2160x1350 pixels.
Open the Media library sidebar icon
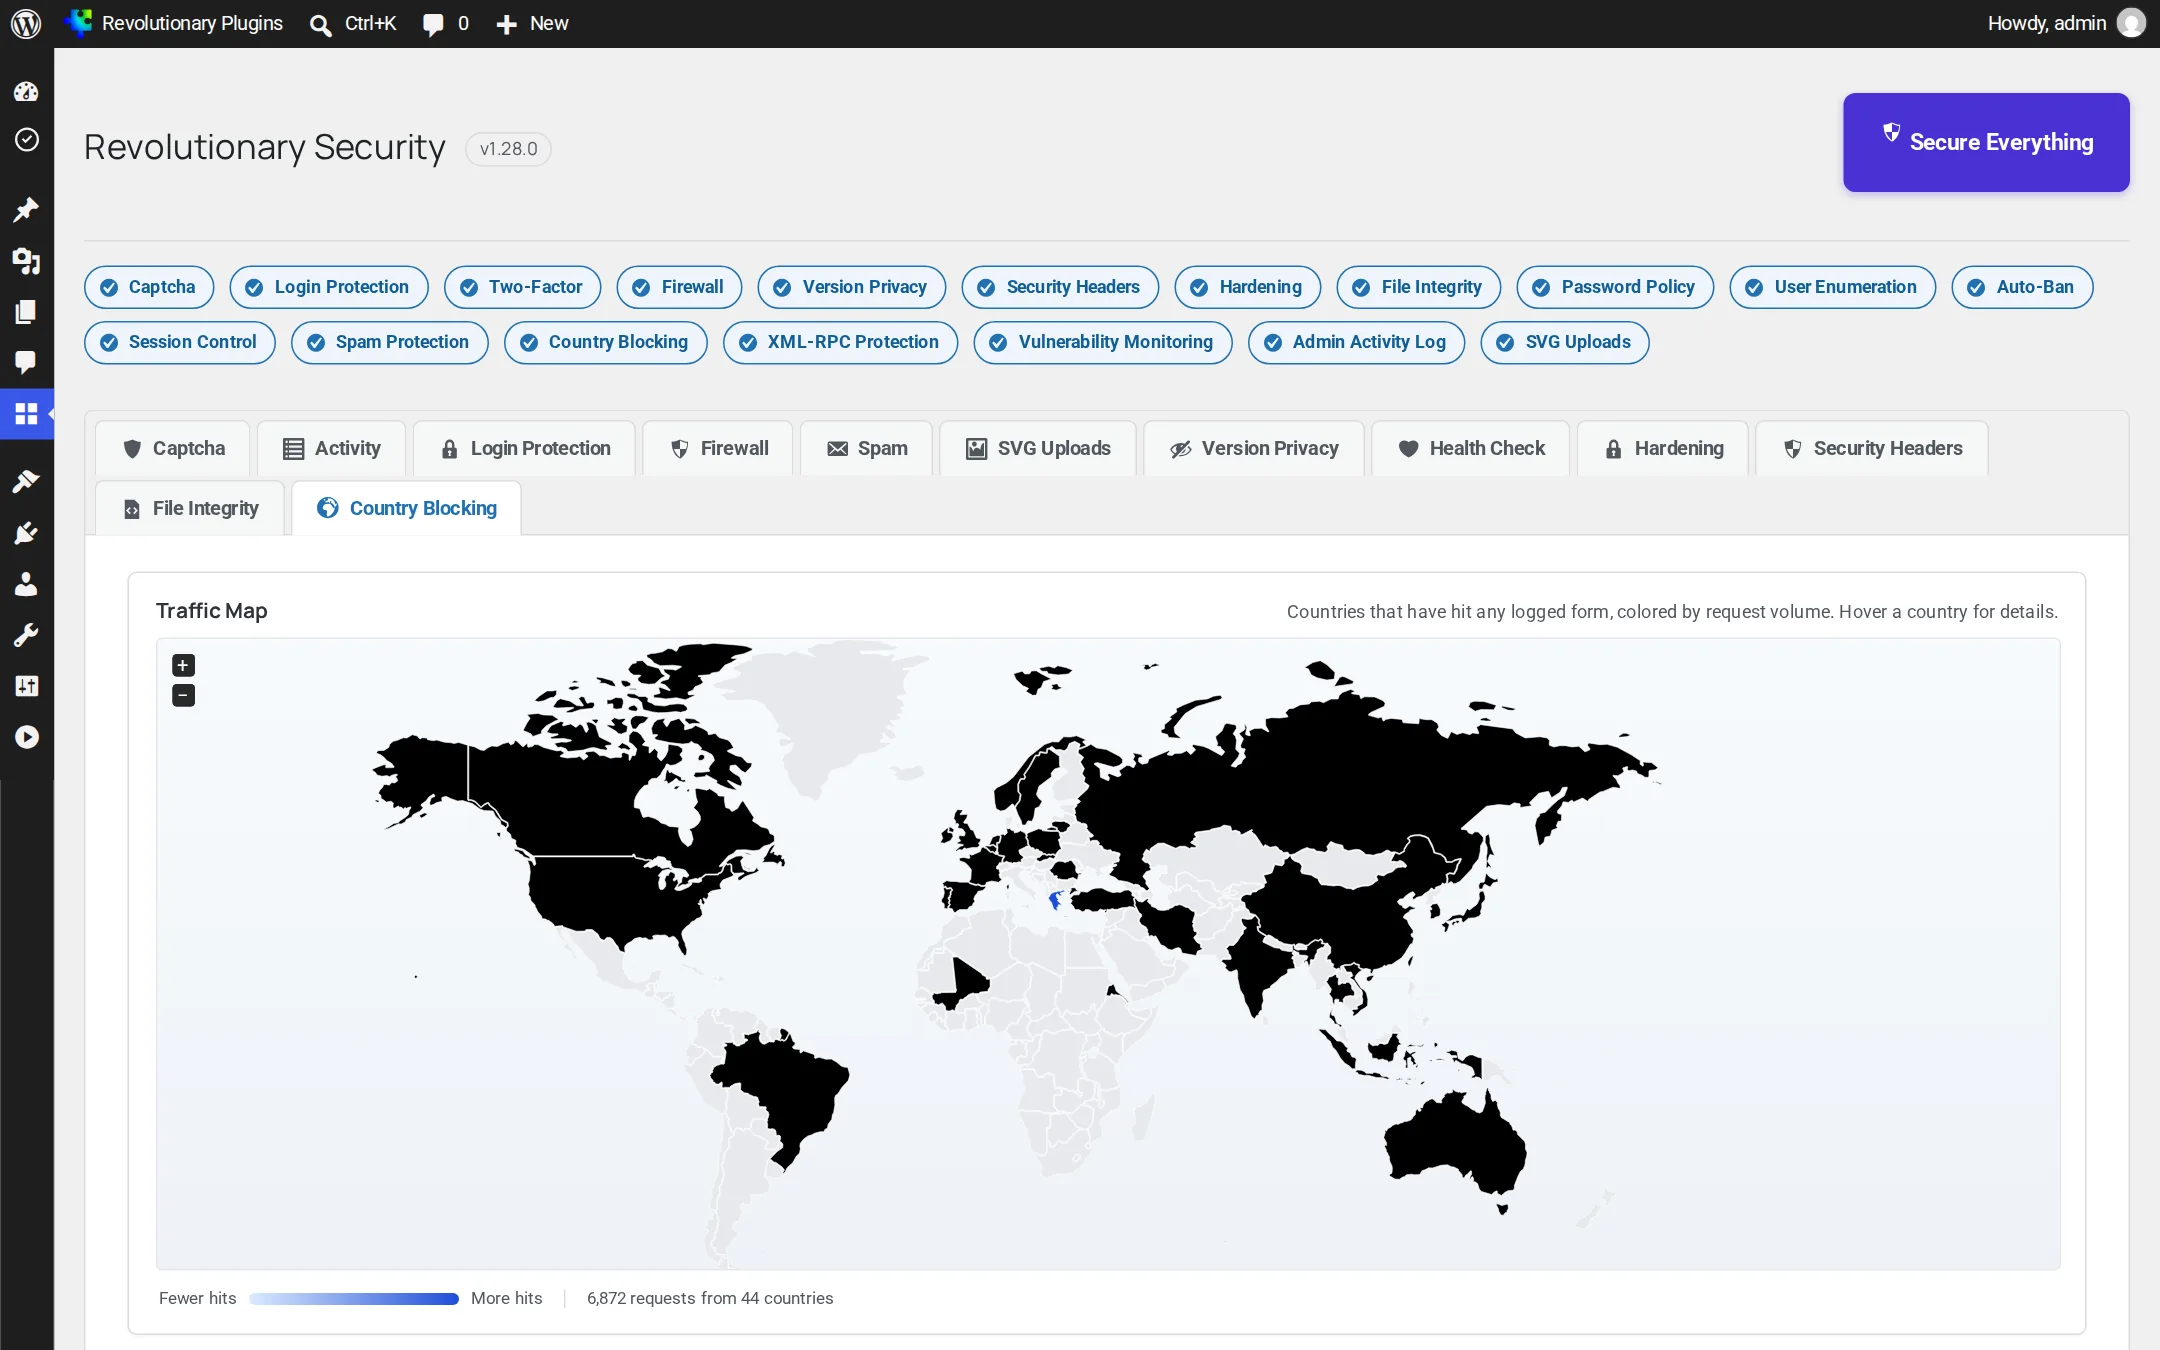coord(26,261)
